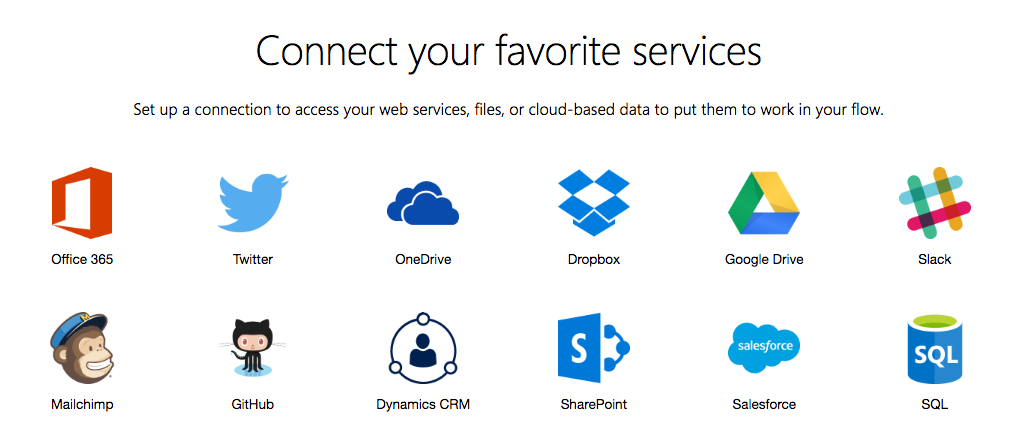Click the Office 365 icon
The image size is (1023, 445).
pyautogui.click(x=82, y=202)
